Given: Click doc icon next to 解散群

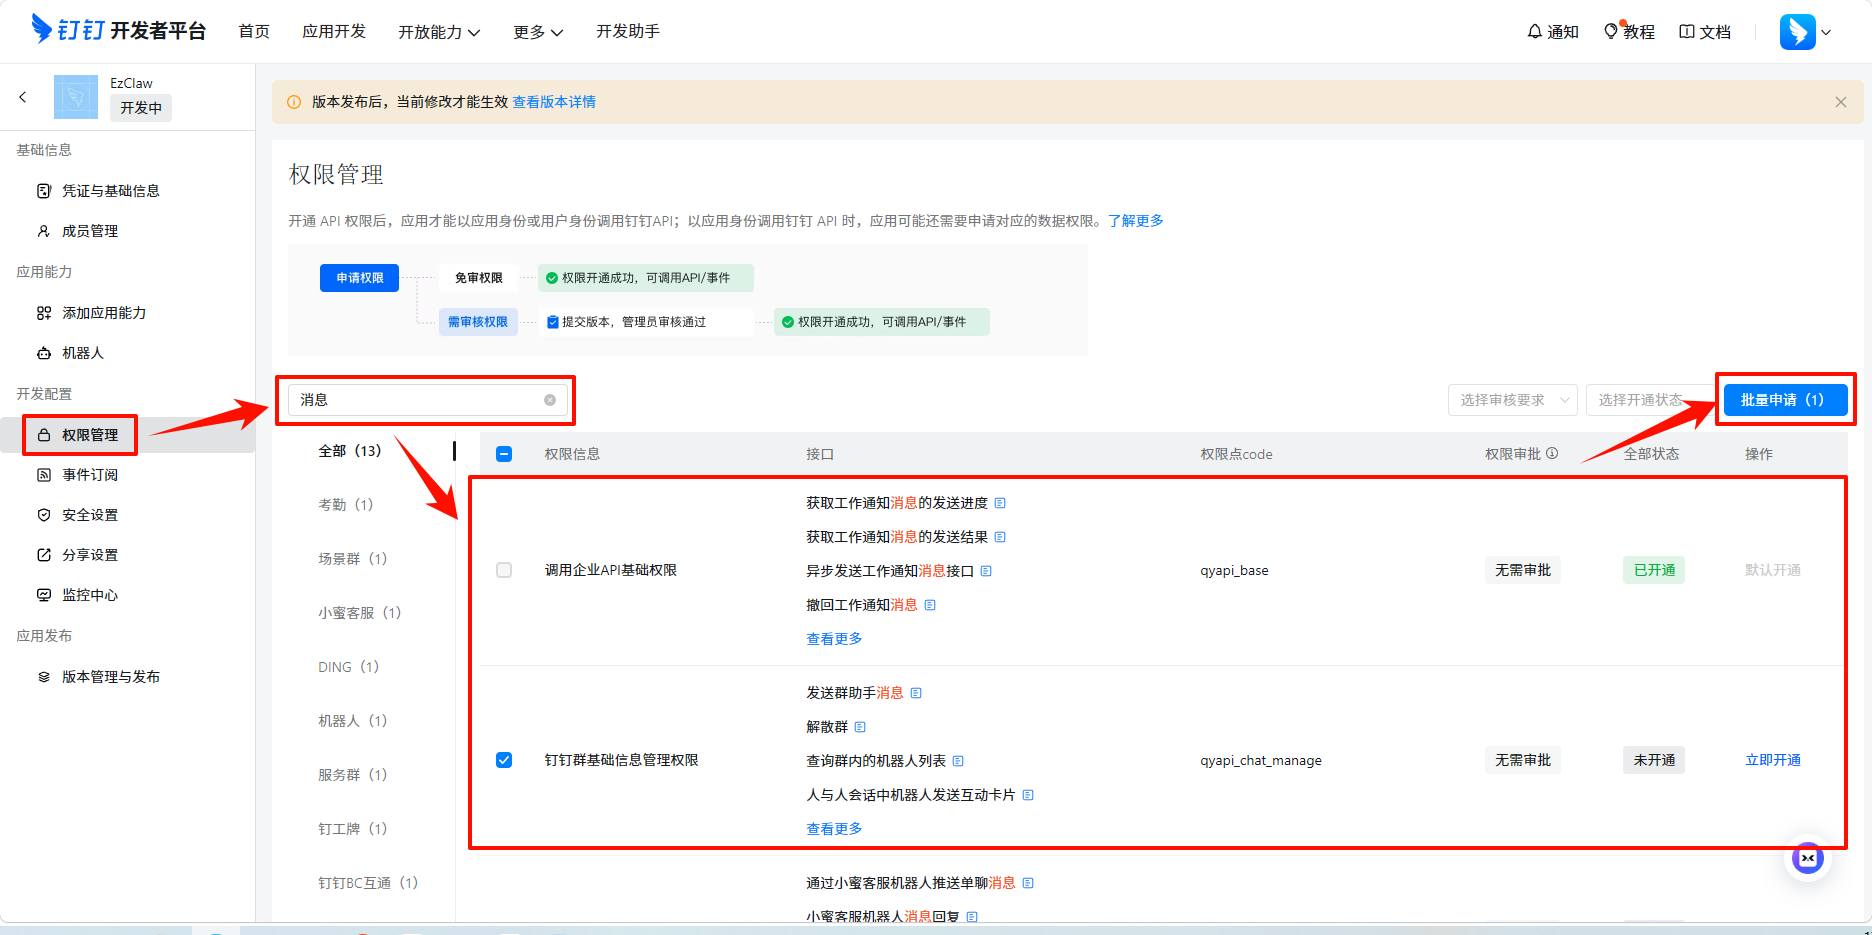Looking at the screenshot, I should click(x=860, y=727).
